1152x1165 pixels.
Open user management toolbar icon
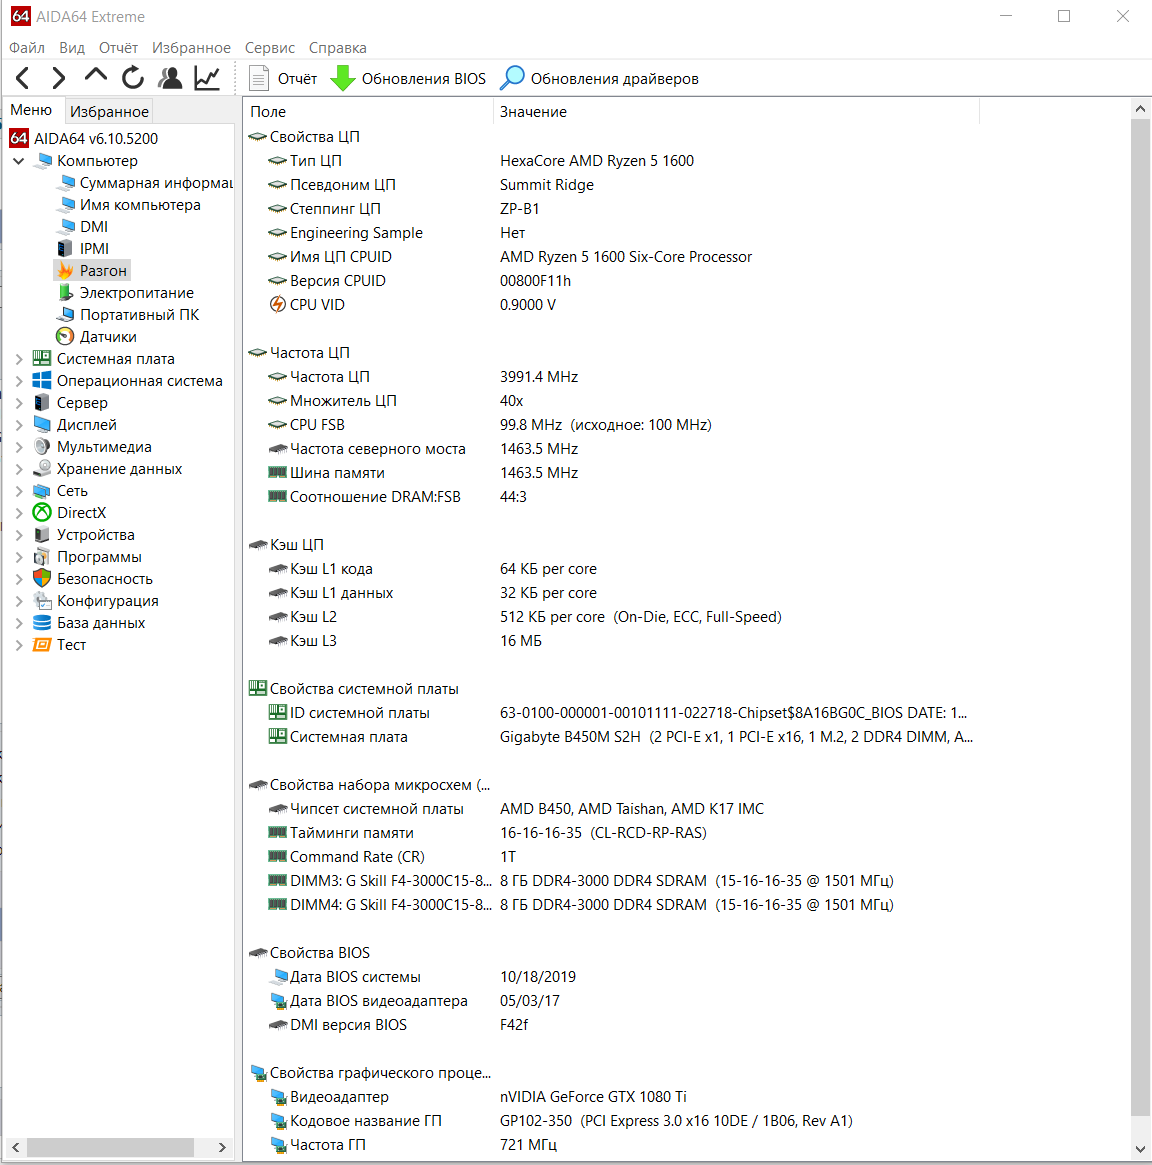click(170, 78)
